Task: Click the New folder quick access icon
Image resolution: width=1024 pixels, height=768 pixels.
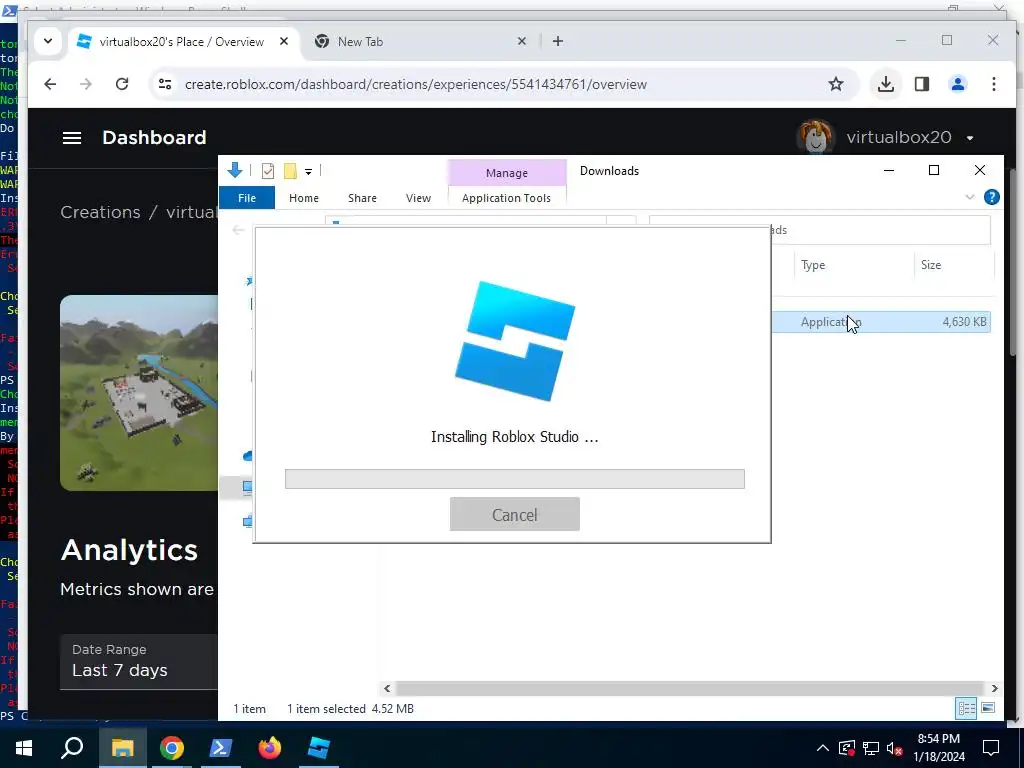Action: 290,171
